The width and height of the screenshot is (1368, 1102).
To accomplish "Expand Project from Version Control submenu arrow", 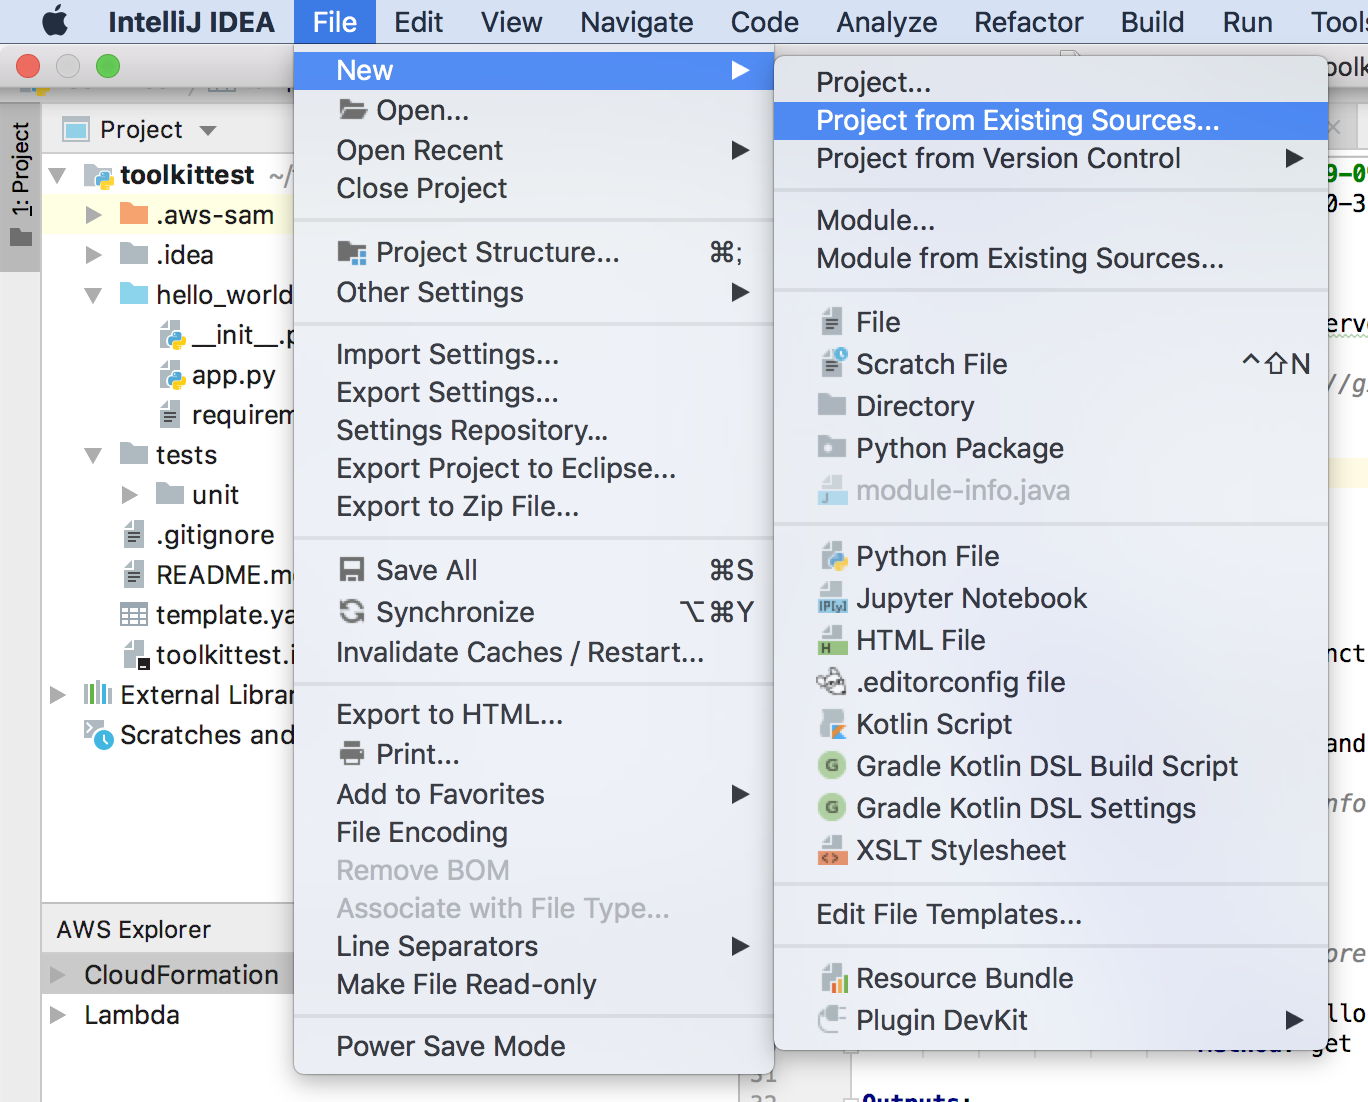I will 1294,158.
